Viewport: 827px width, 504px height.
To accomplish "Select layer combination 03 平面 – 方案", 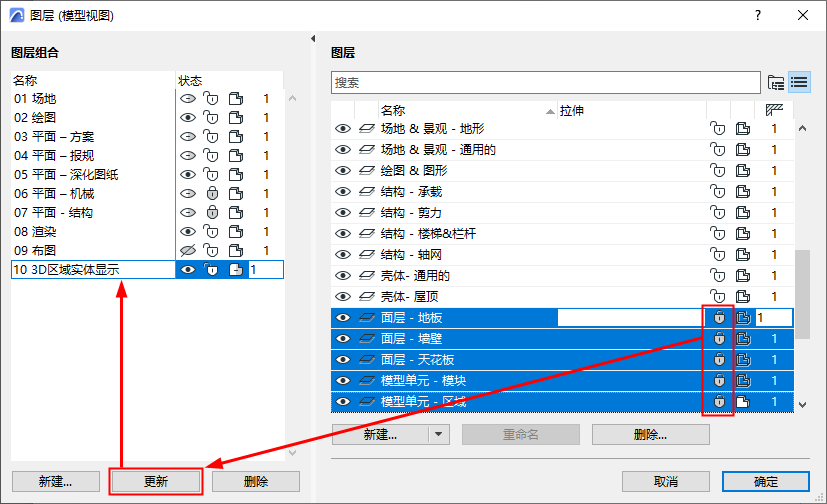I will [54, 137].
